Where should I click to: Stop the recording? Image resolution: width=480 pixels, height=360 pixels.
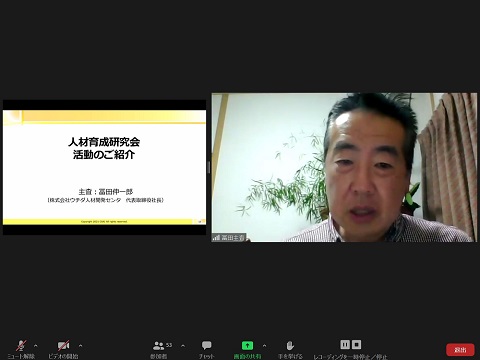(356, 344)
